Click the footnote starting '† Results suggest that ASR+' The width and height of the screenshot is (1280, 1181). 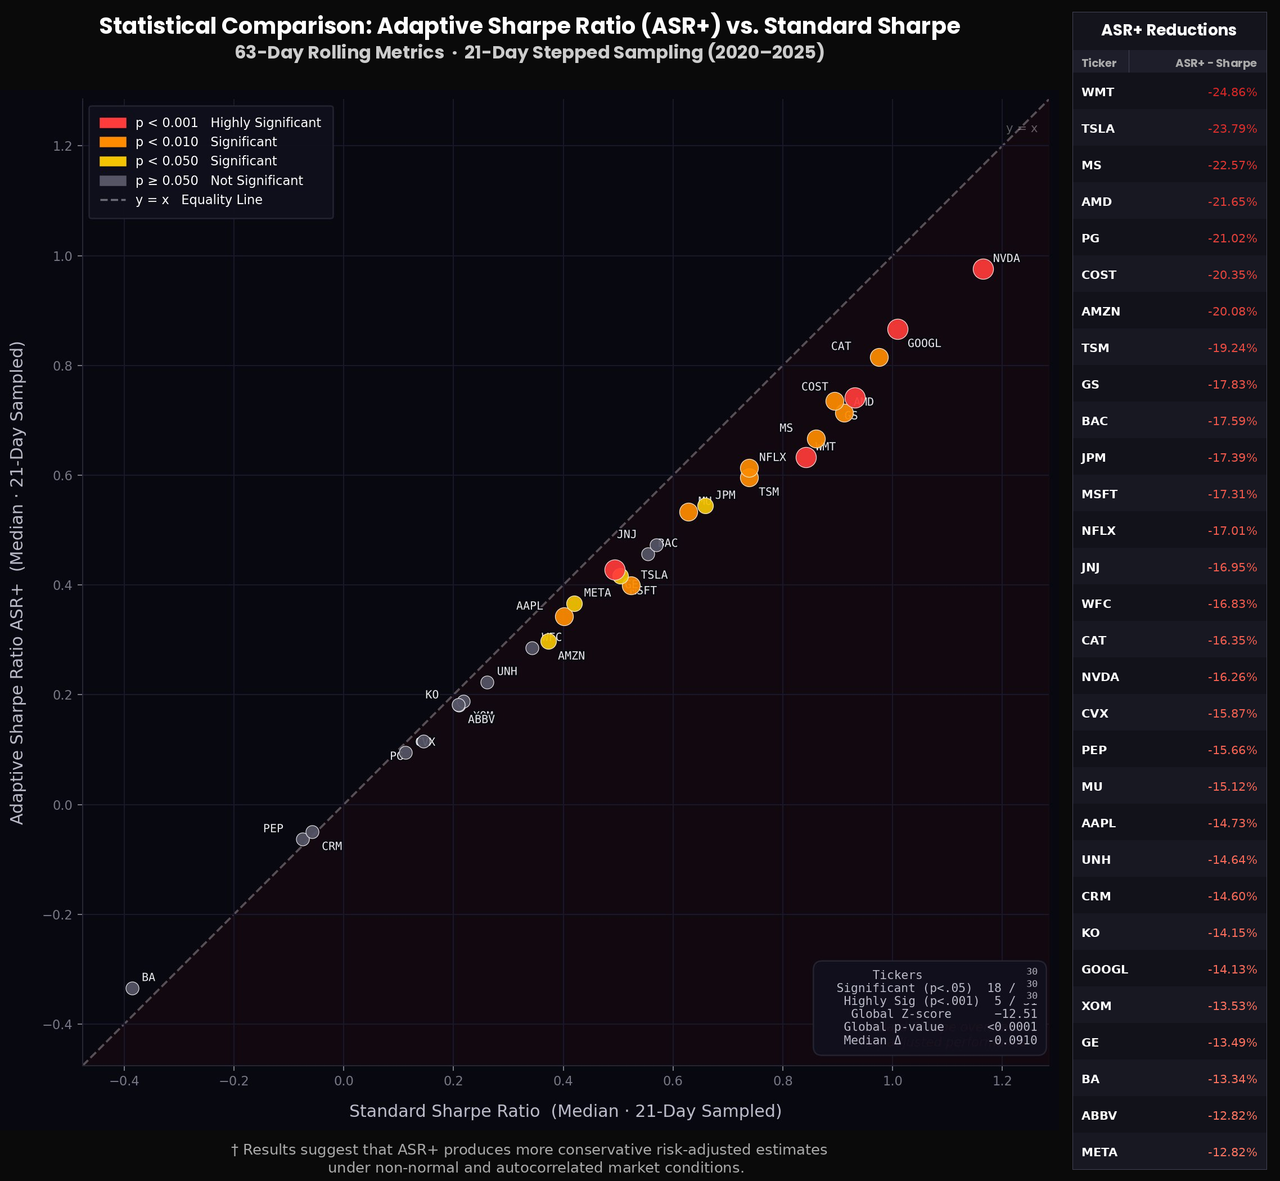point(529,1159)
